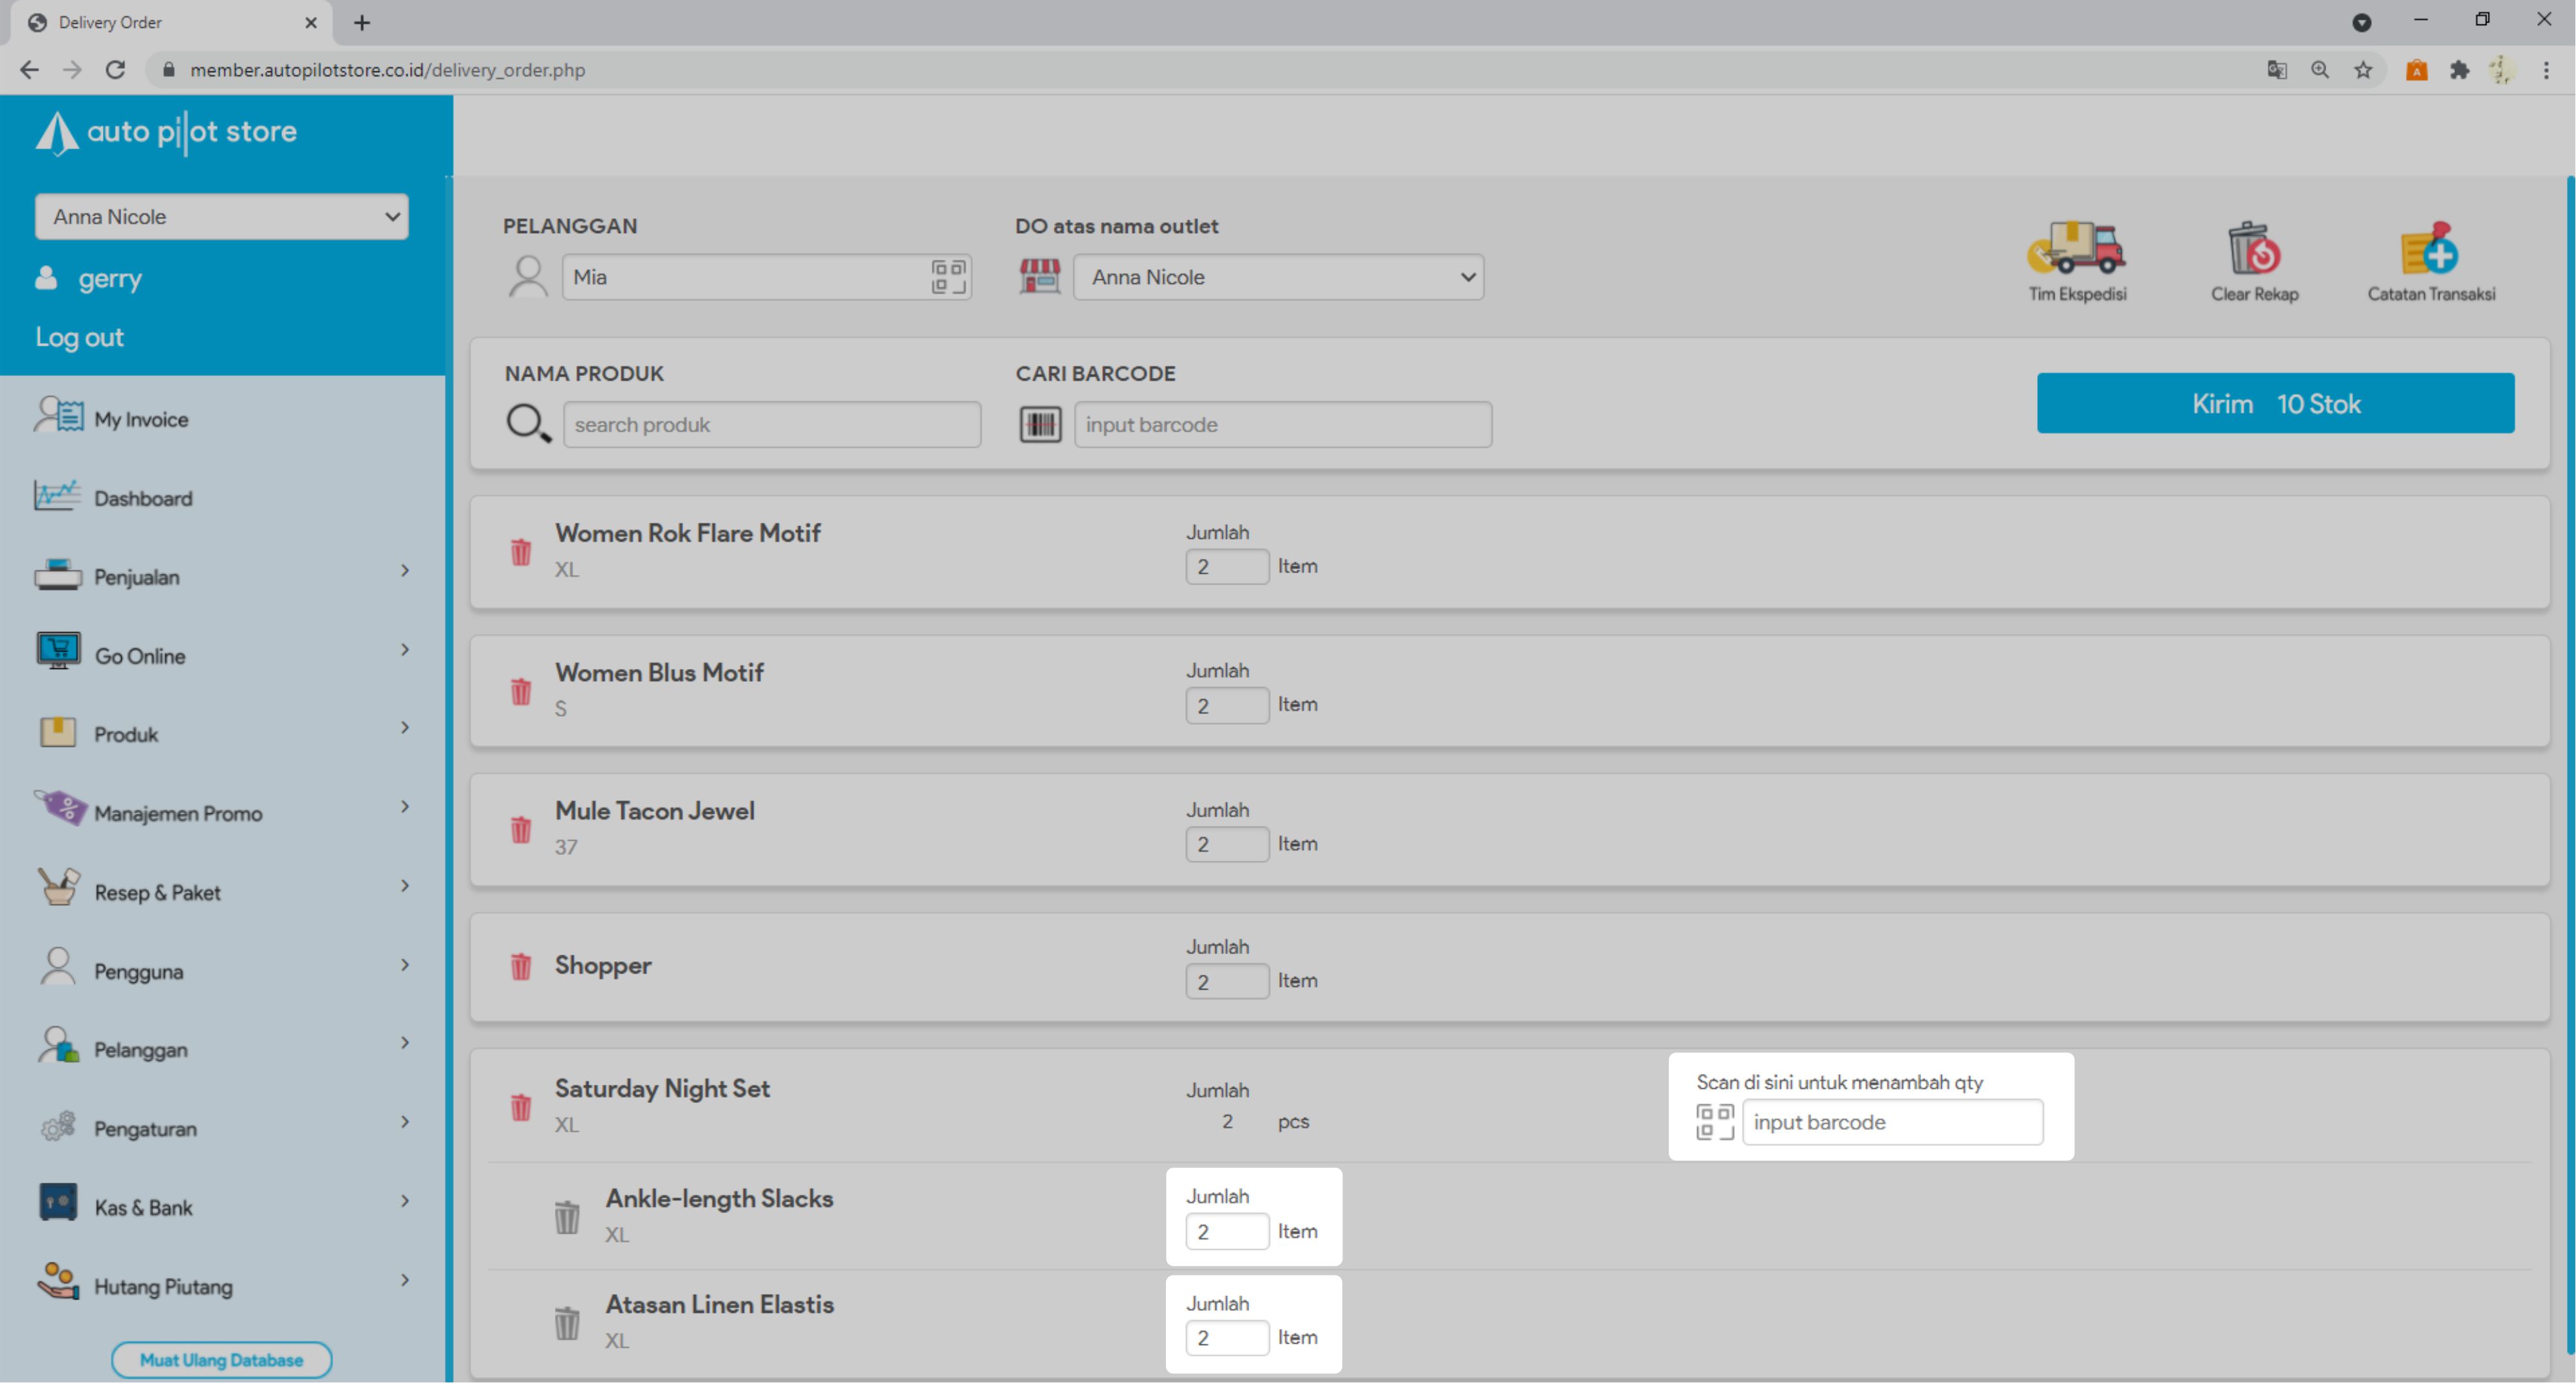Open the My Invoice menu item
Screen dimensions: 2576x1383
[x=141, y=419]
